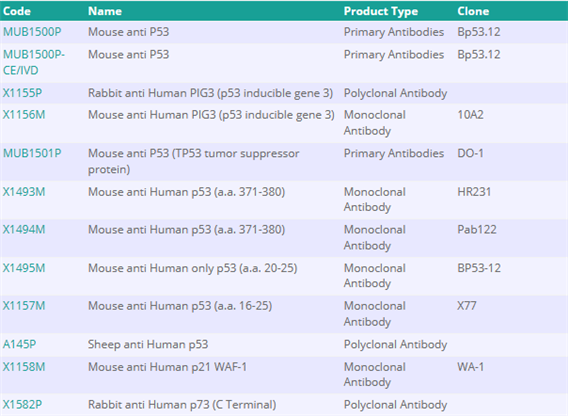Select X1158M product code
The width and height of the screenshot is (568, 416).
pyautogui.click(x=24, y=367)
